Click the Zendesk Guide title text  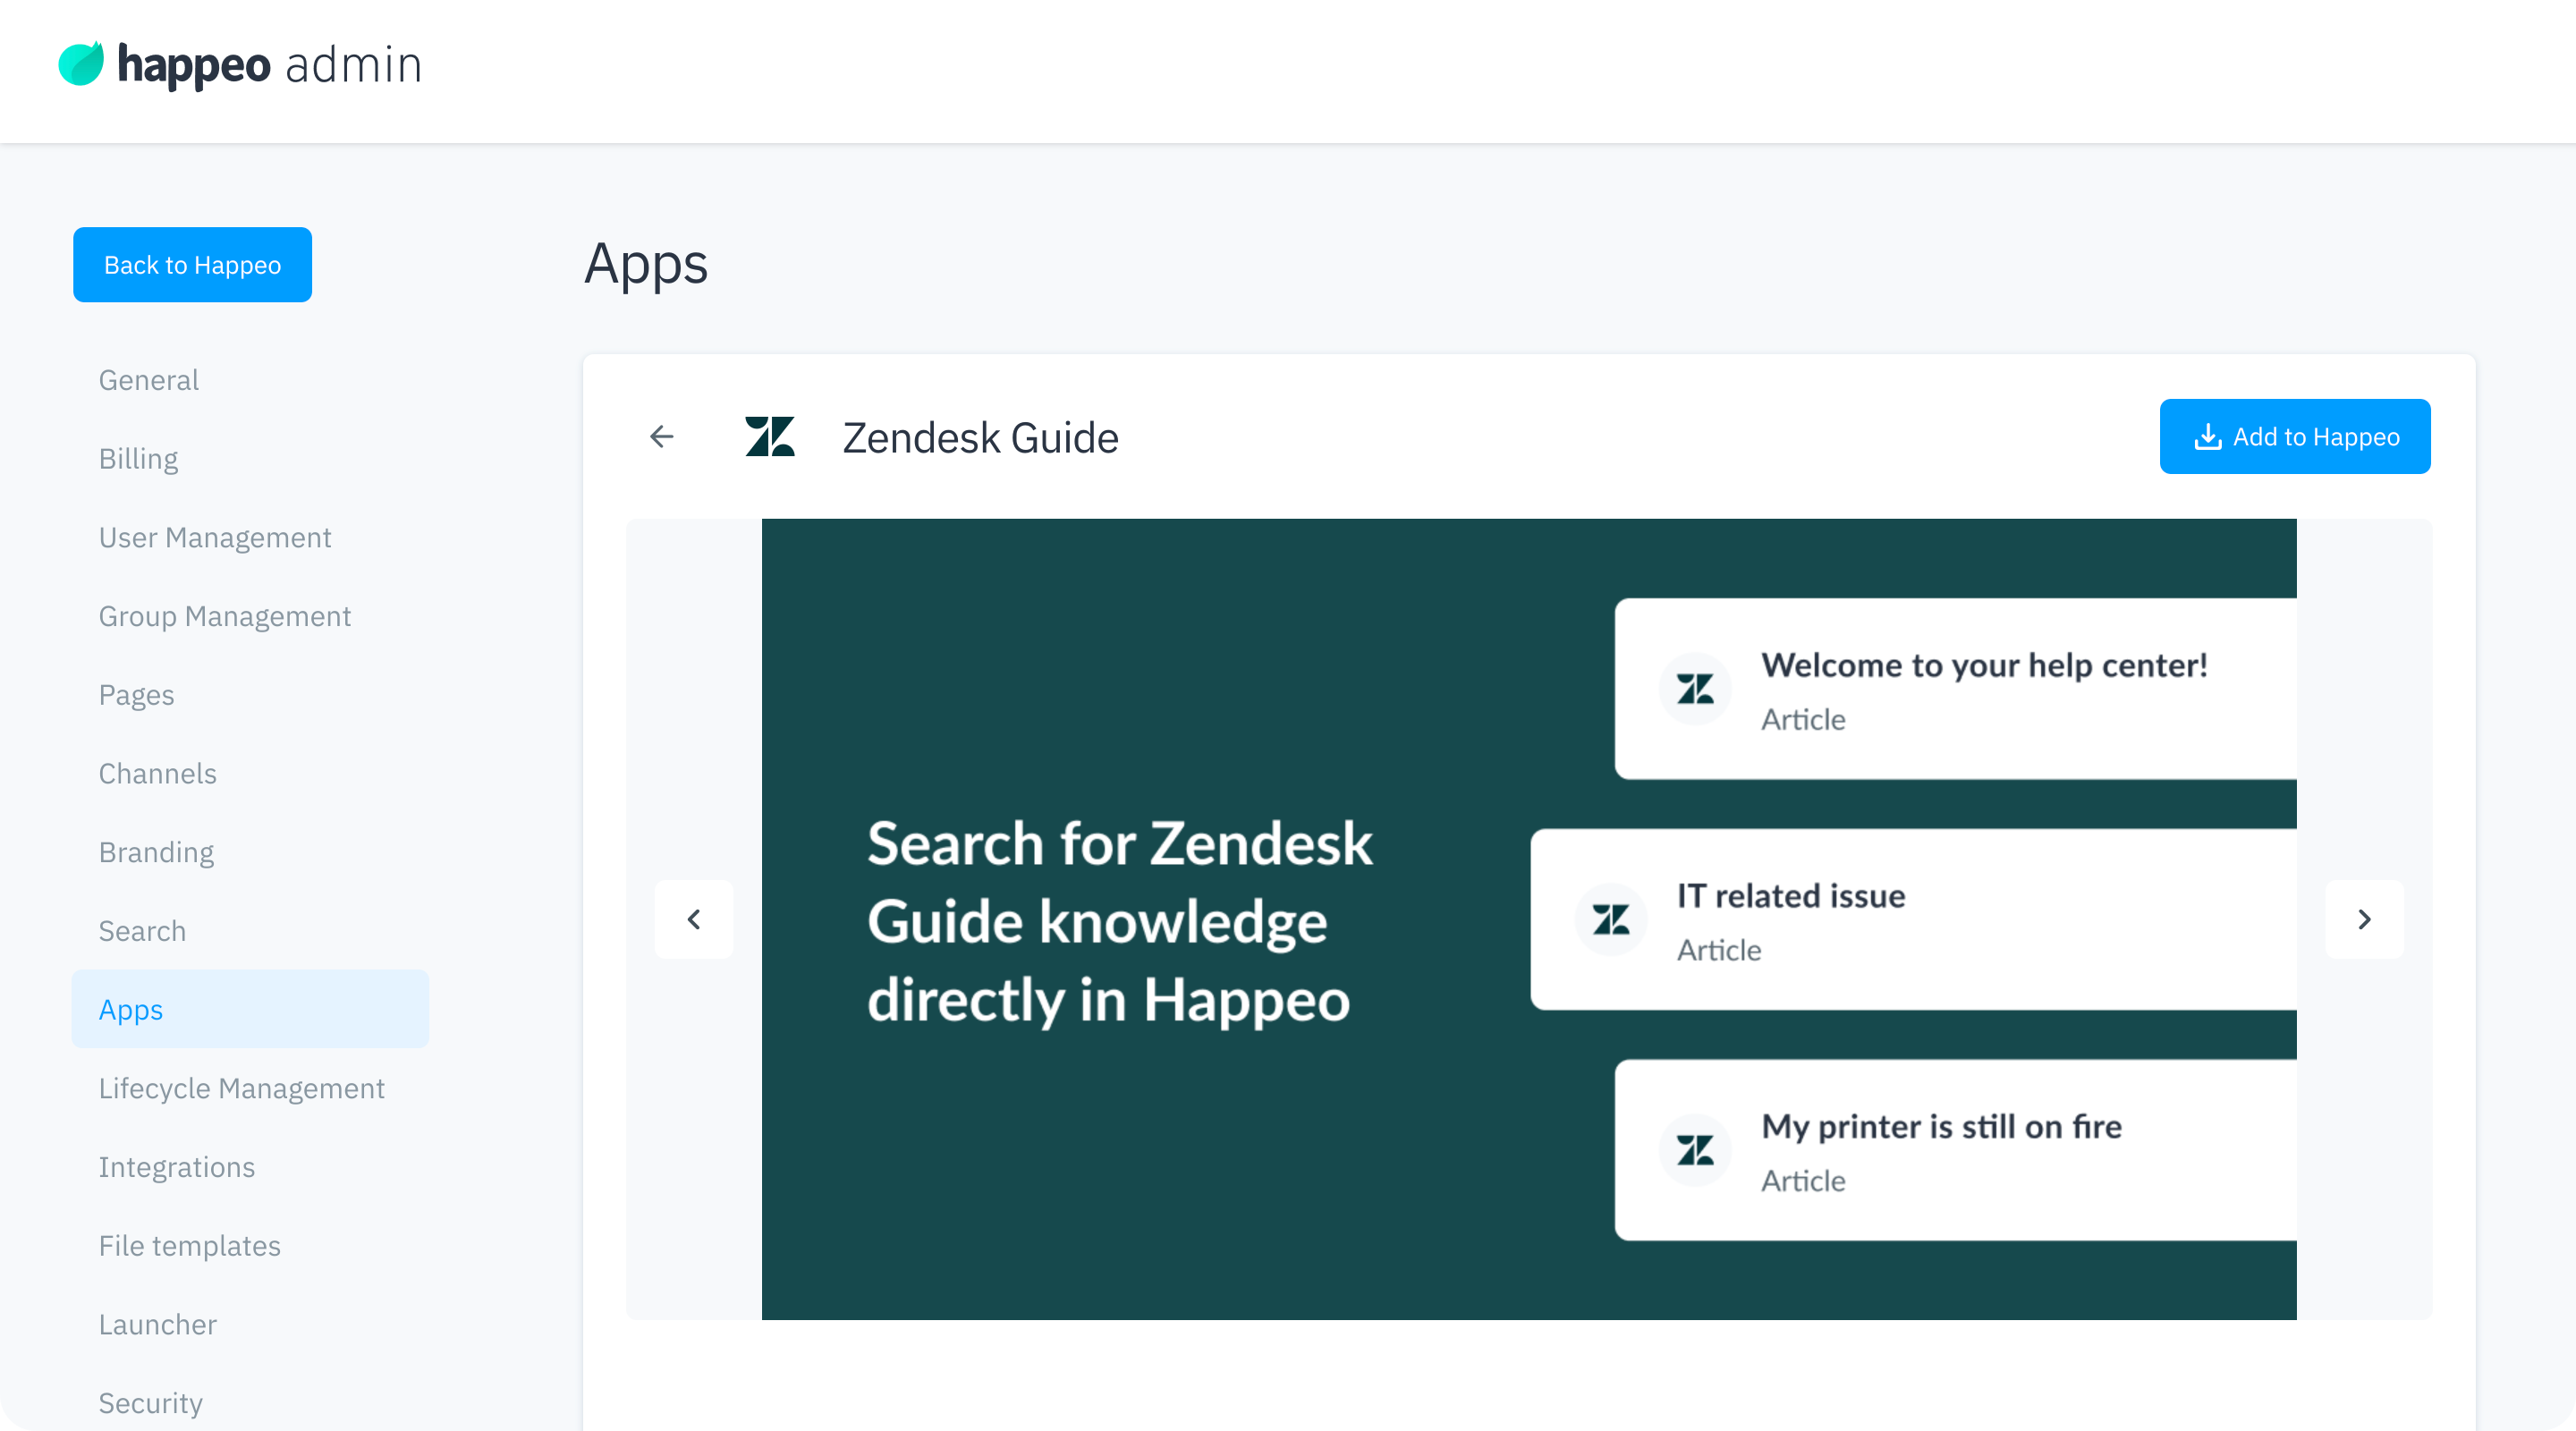[x=980, y=438]
